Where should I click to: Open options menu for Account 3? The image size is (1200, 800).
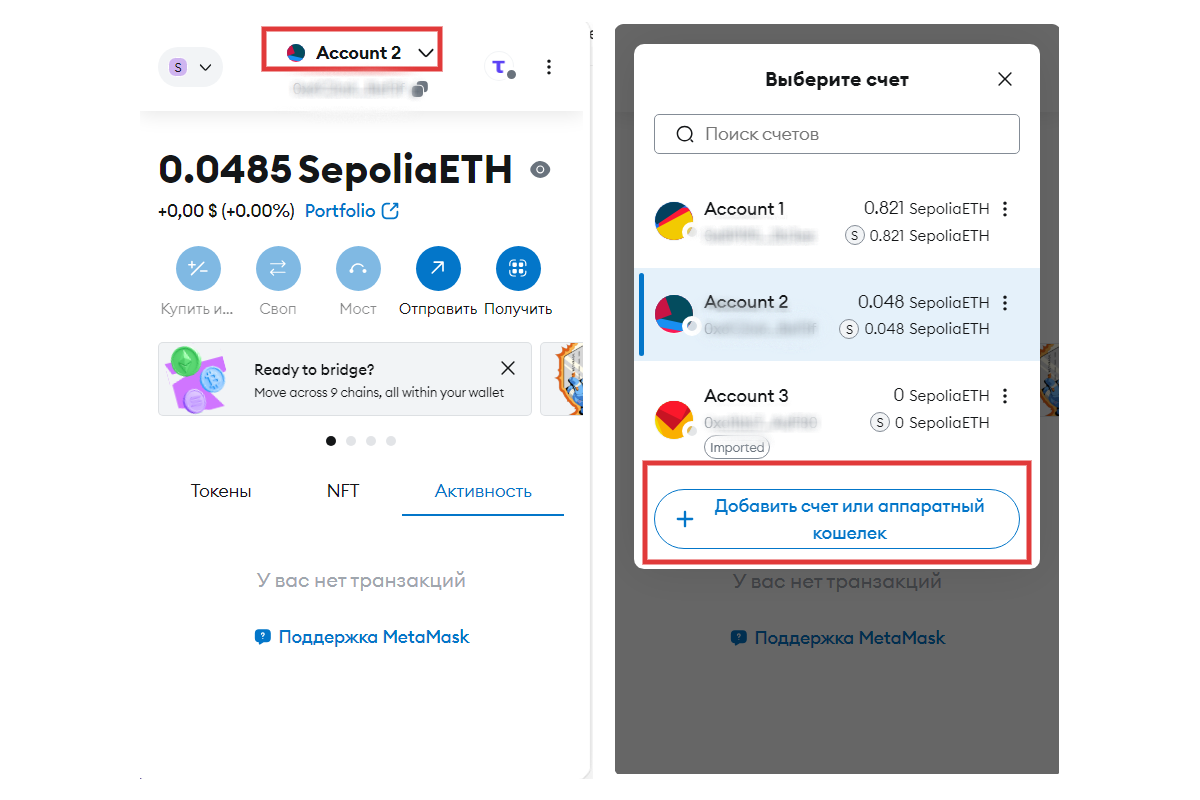pos(1005,395)
